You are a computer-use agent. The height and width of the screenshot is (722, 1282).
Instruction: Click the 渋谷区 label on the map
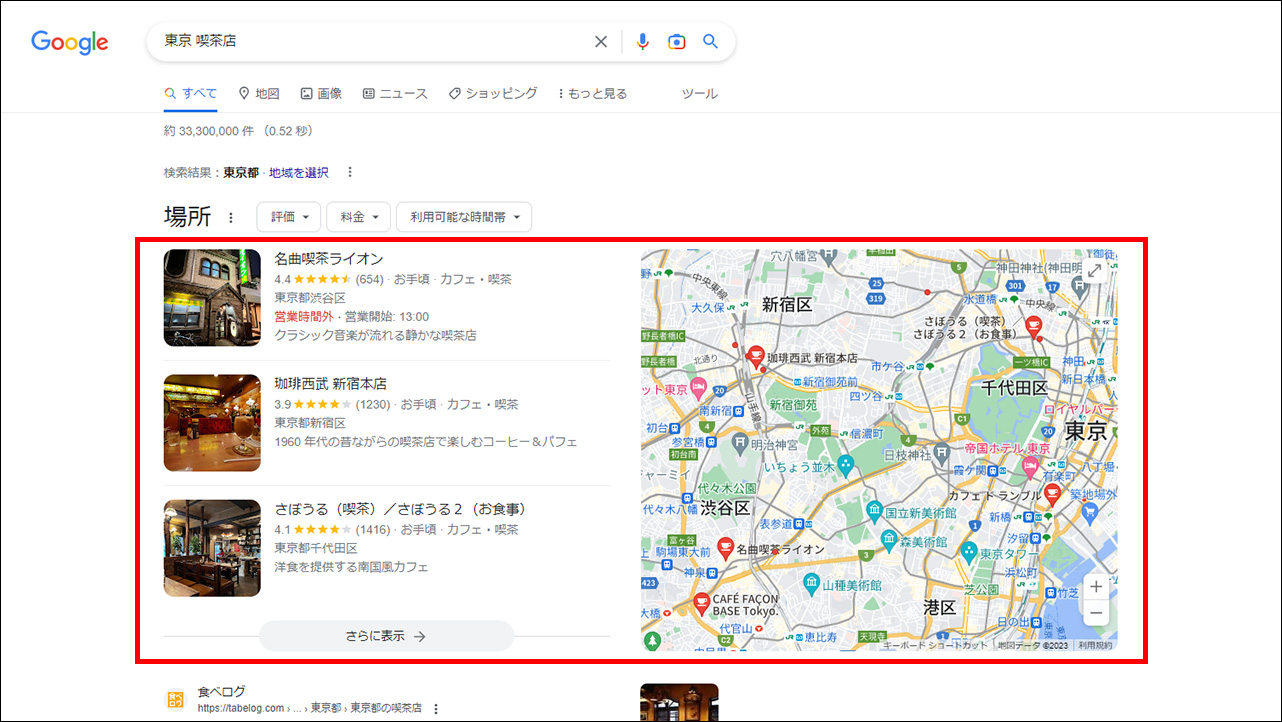[724, 508]
